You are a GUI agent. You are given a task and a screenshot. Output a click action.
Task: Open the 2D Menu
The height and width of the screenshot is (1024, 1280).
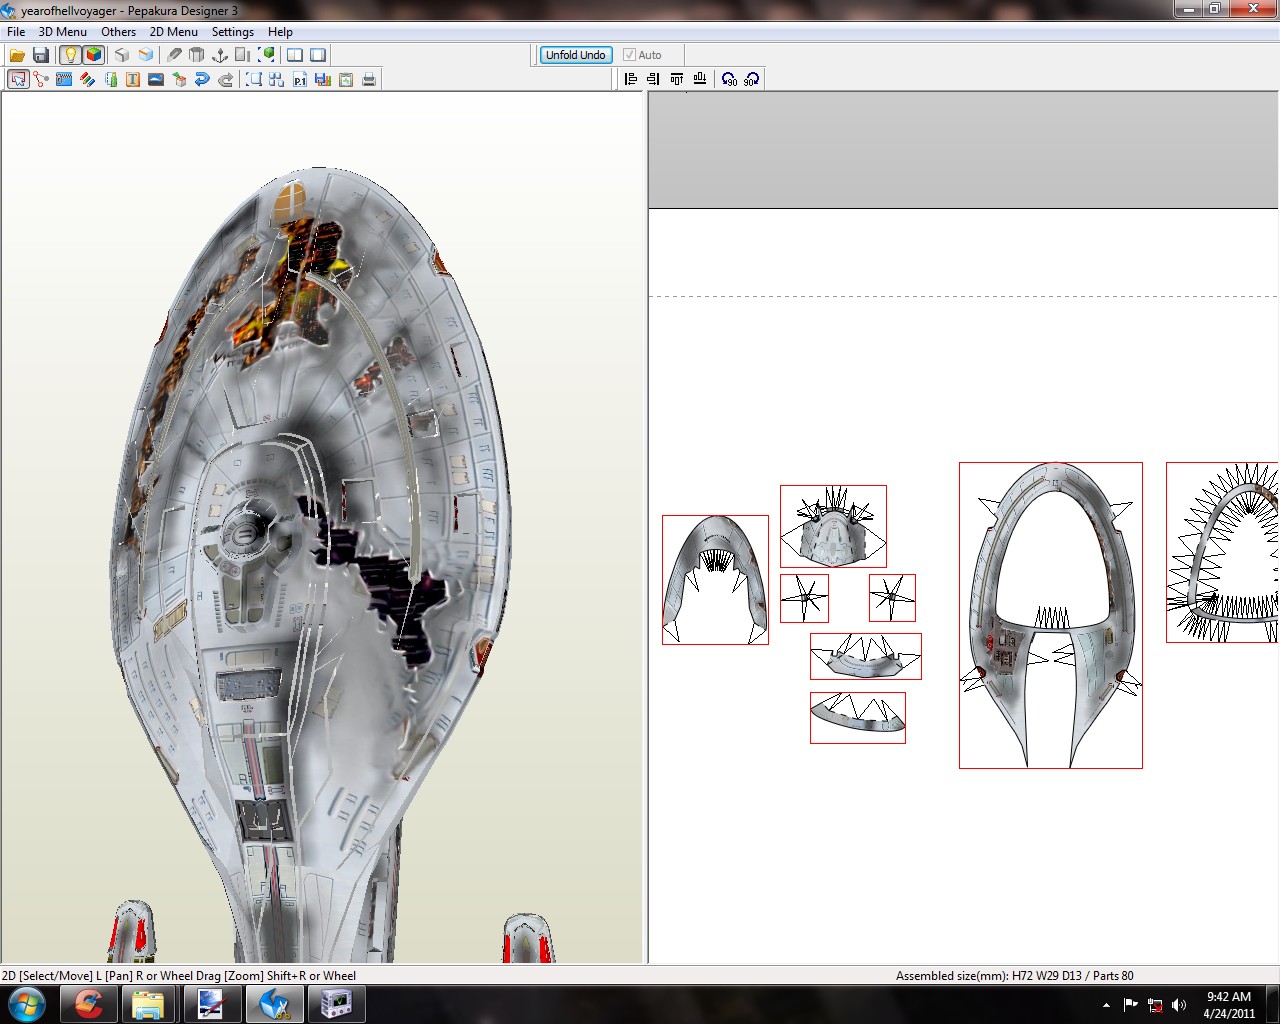click(x=174, y=32)
